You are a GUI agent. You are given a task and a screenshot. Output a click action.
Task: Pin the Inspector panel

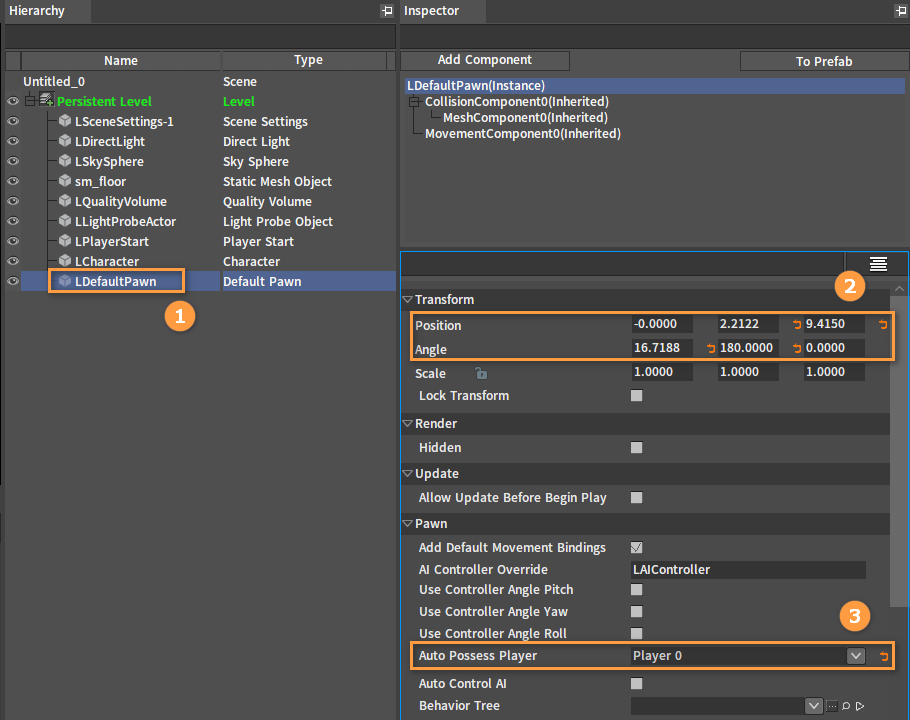click(x=901, y=10)
